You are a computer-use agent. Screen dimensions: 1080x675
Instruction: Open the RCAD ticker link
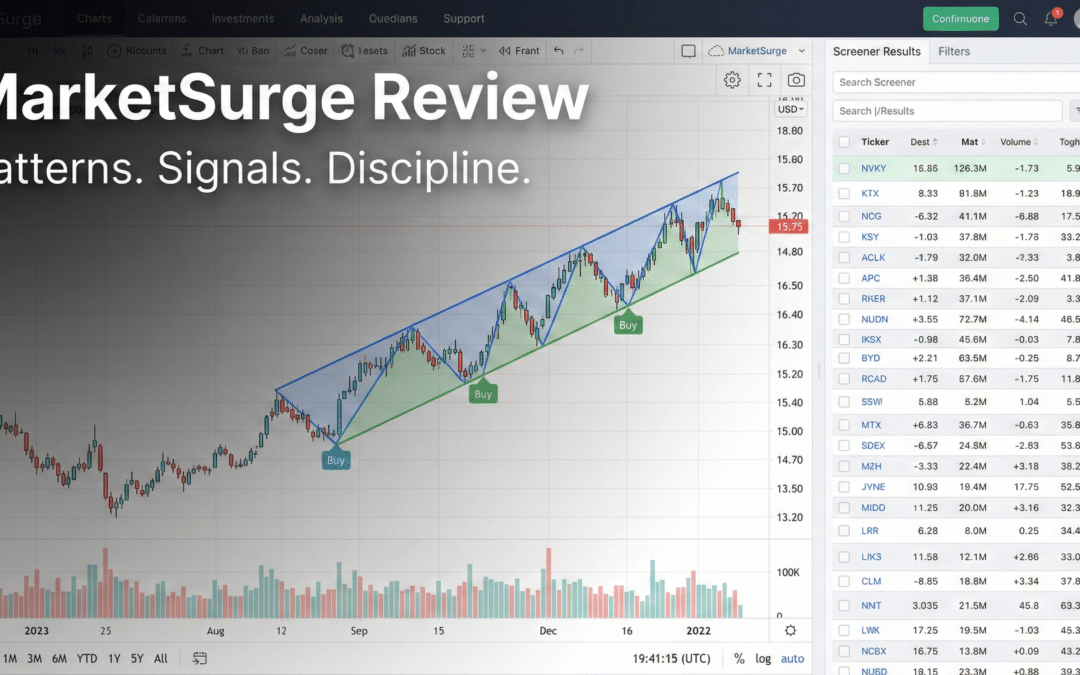tap(873, 379)
